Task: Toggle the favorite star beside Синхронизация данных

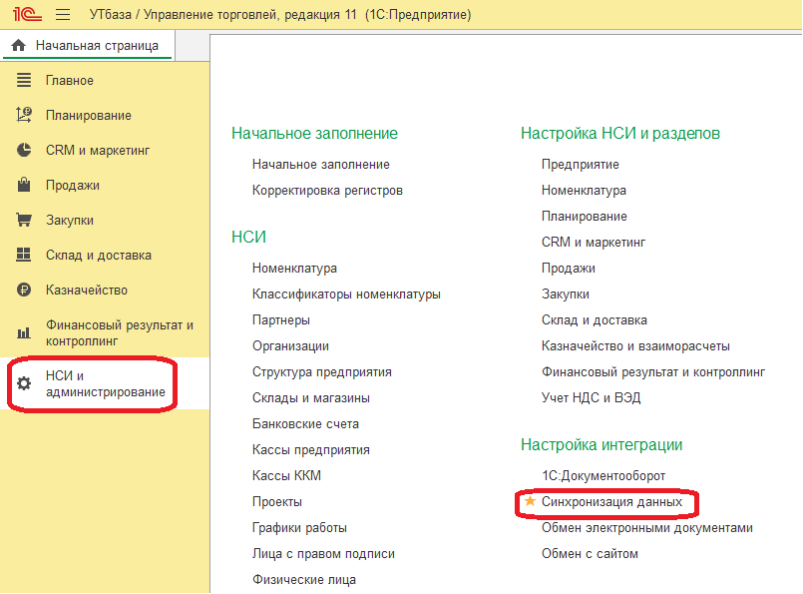Action: pyautogui.click(x=530, y=501)
